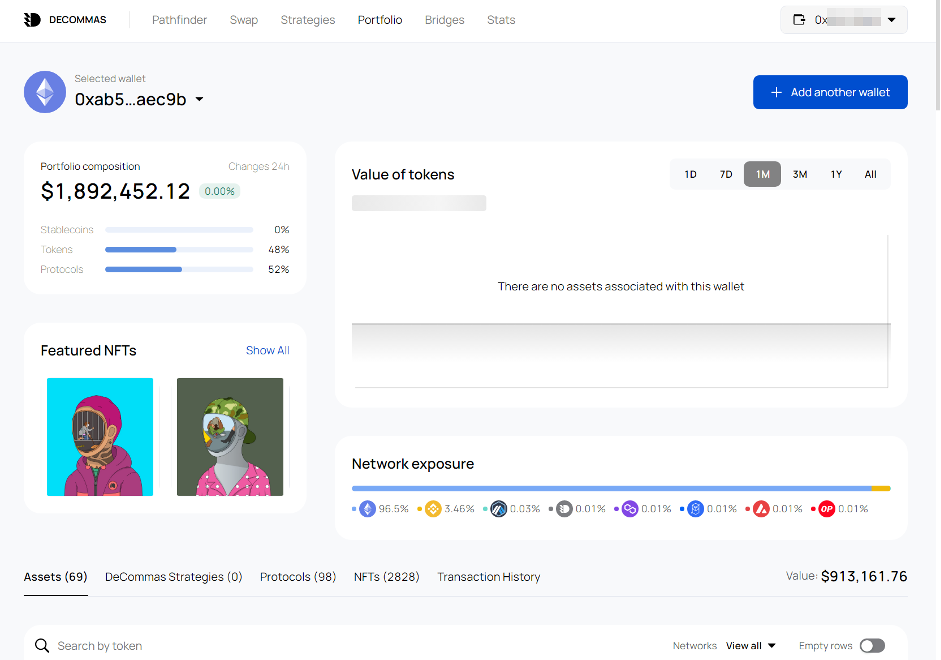Click the purple Polygon network icon
Image resolution: width=941 pixels, height=660 pixels.
click(x=630, y=509)
